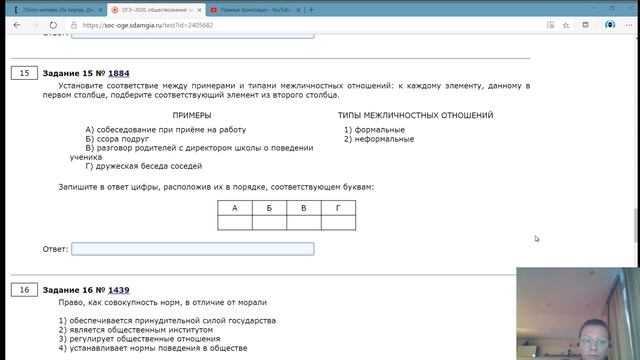The image size is (640, 360).
Task: Click the text 'дружеская беседа соседей'
Action: (149, 166)
